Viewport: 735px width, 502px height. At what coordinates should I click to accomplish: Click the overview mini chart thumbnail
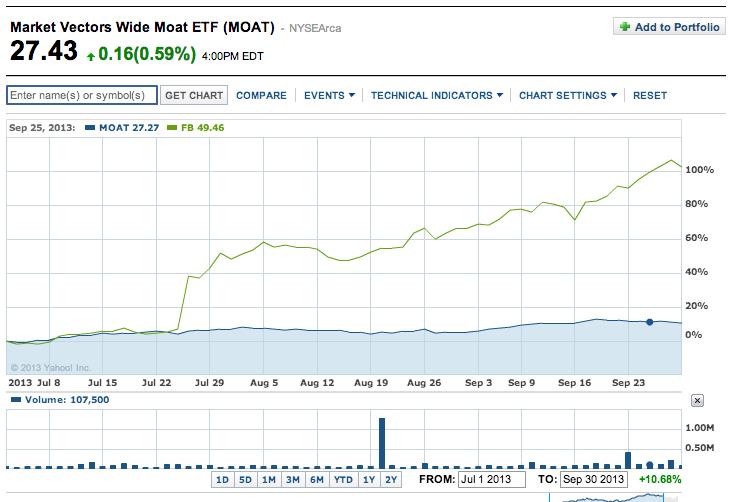click(613, 497)
